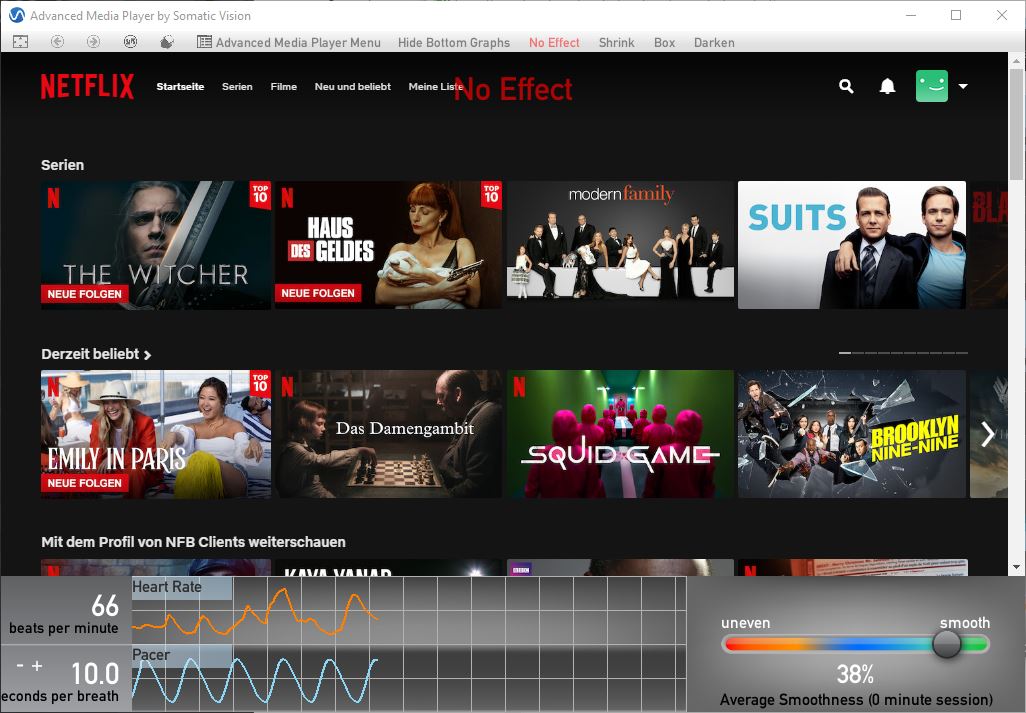Open Neu und beliebt page

point(353,86)
